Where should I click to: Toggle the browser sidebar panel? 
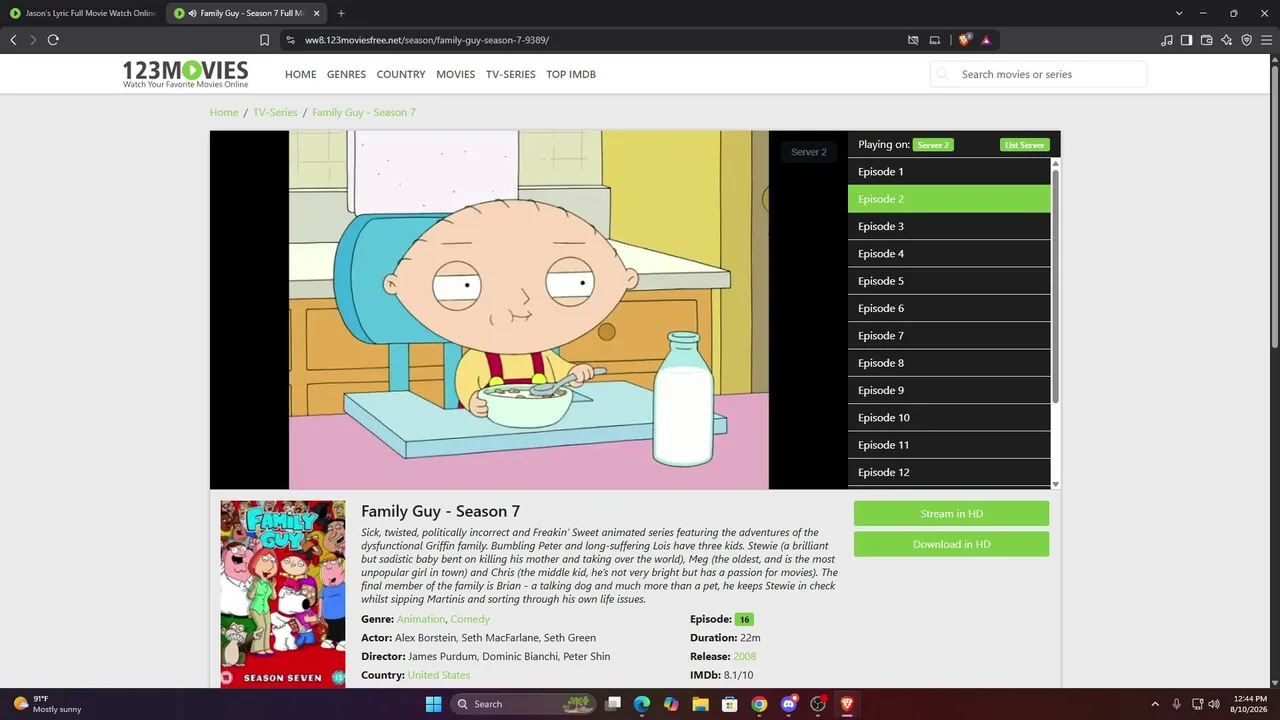(x=1186, y=40)
